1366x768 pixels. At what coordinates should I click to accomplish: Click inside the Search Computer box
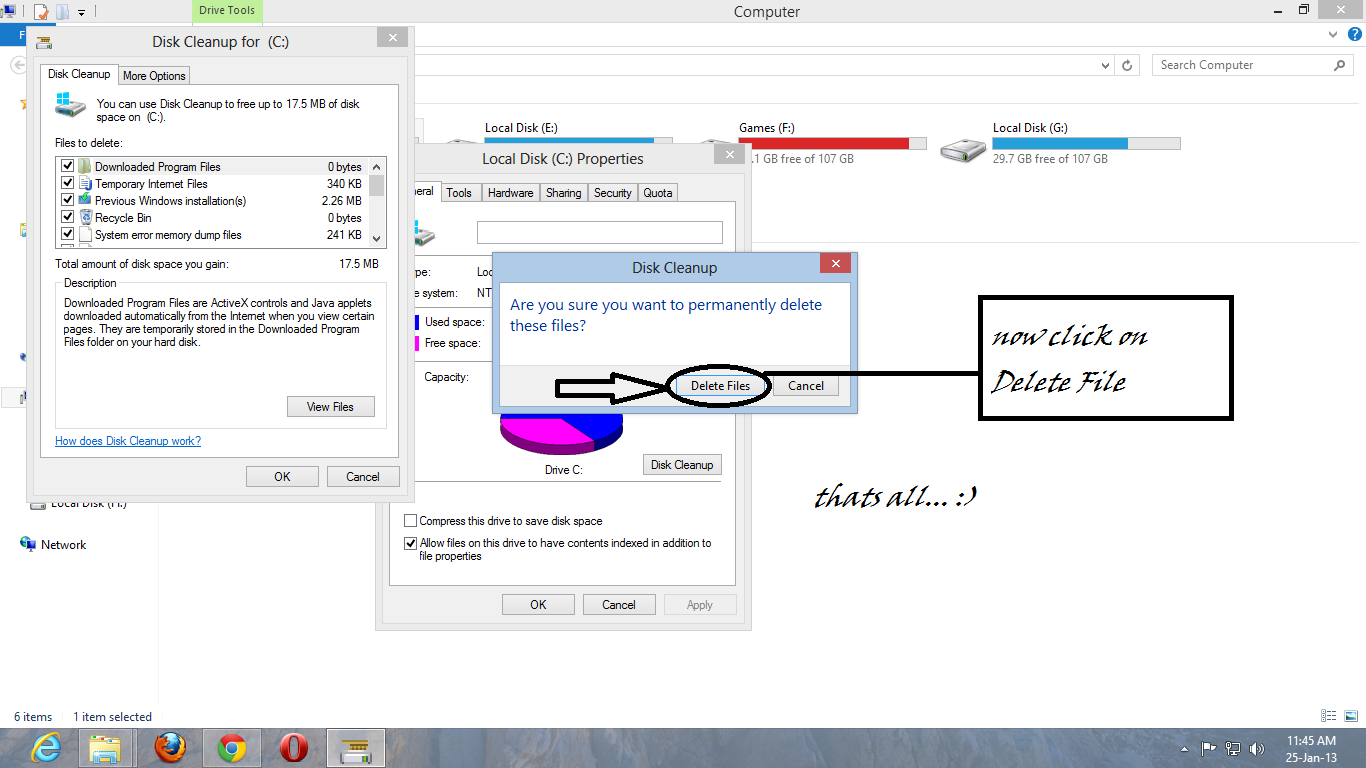1240,64
